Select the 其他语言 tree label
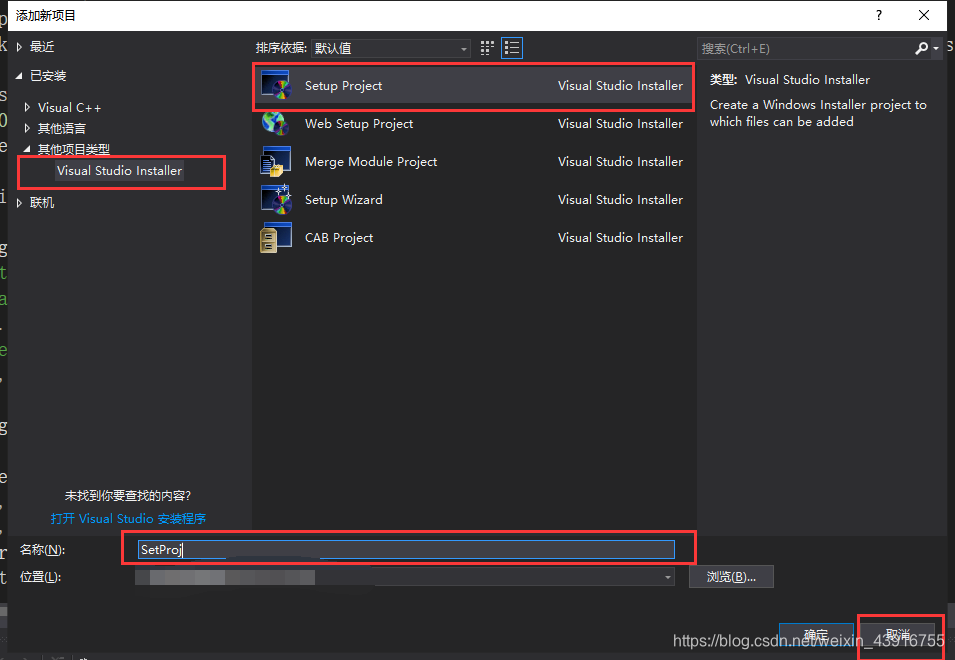This screenshot has height=660, width=955. pos(62,128)
